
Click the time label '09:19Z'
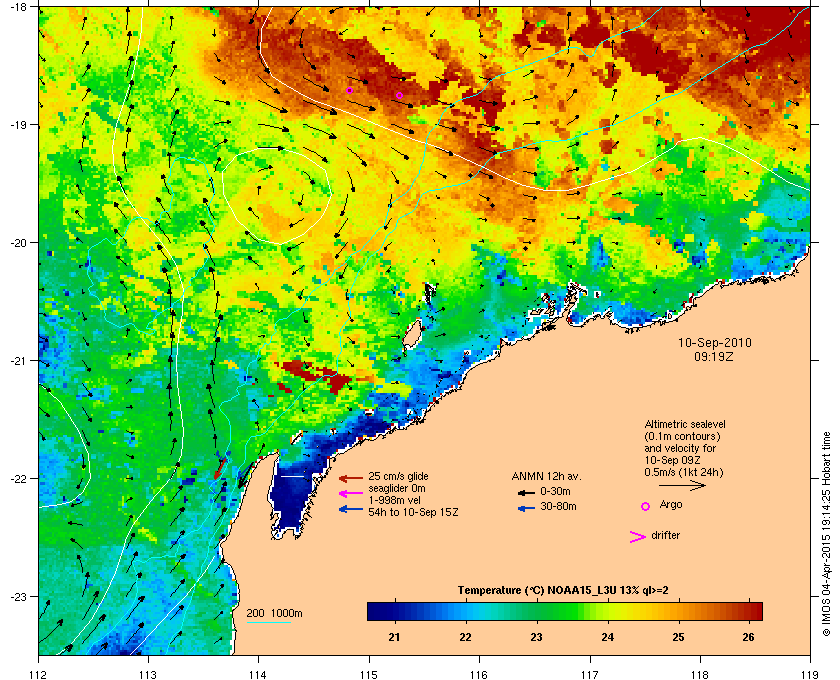[714, 356]
